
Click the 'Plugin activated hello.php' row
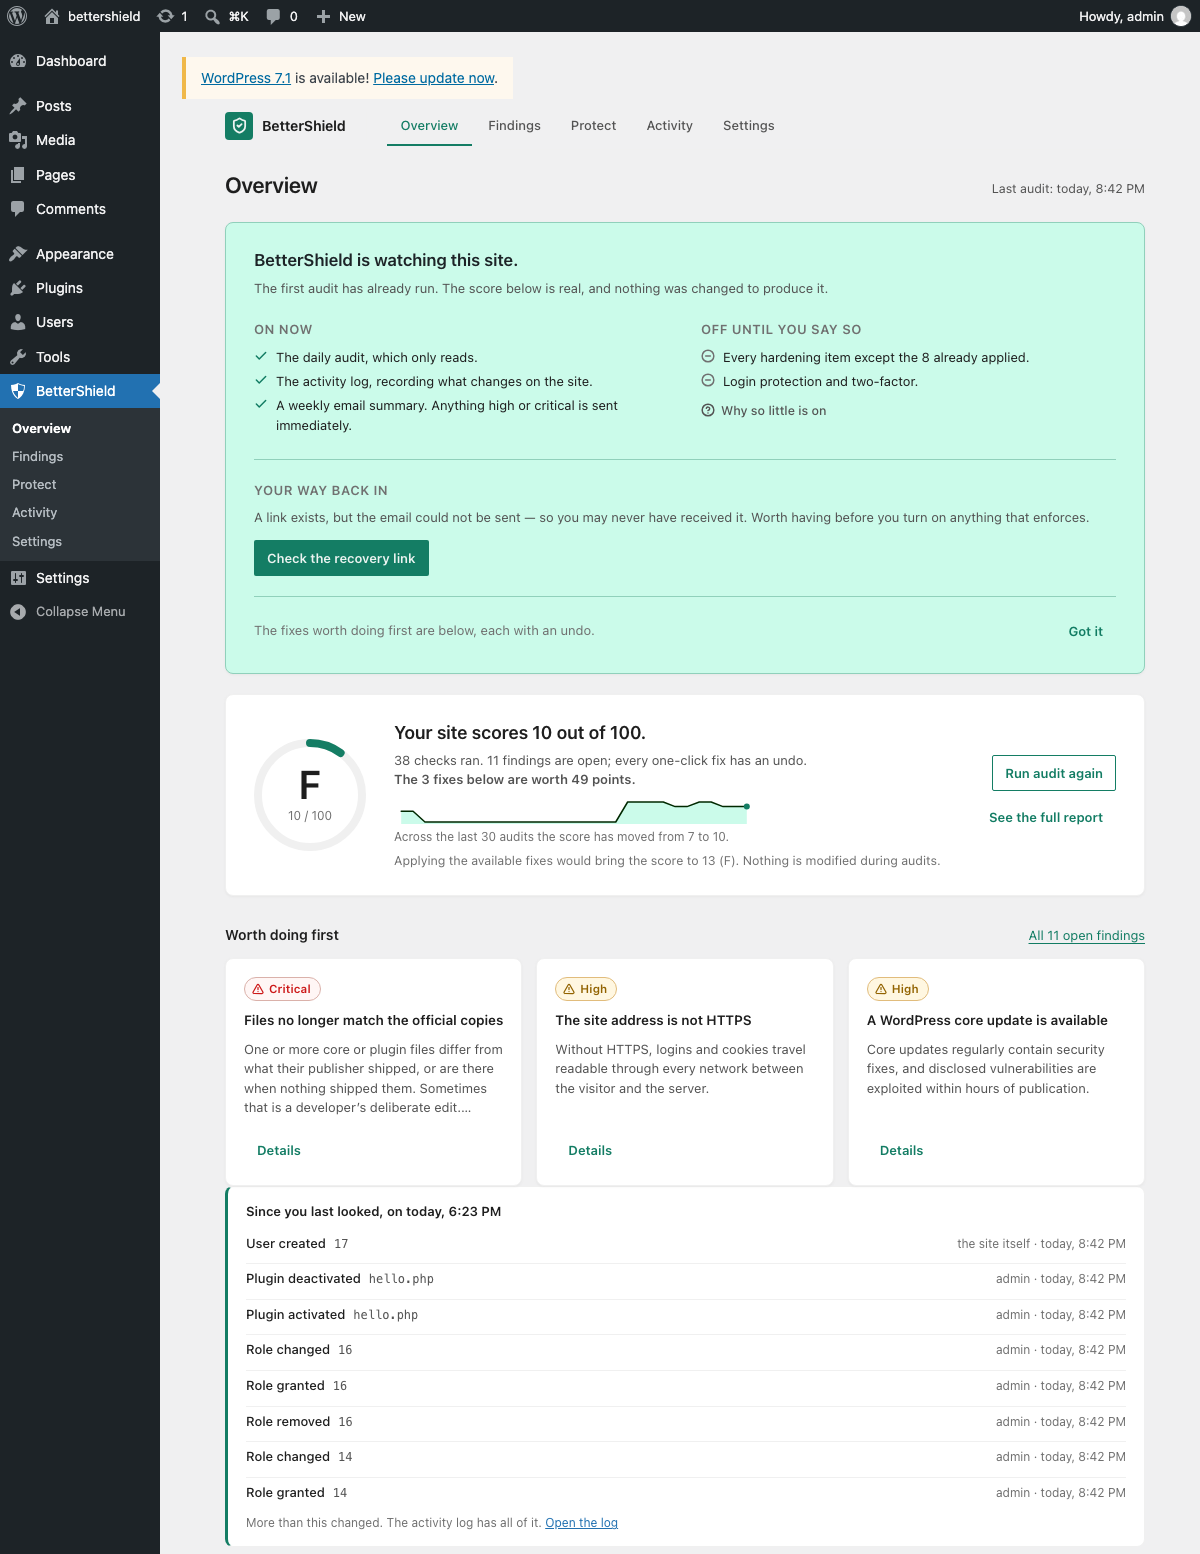click(x=686, y=1315)
